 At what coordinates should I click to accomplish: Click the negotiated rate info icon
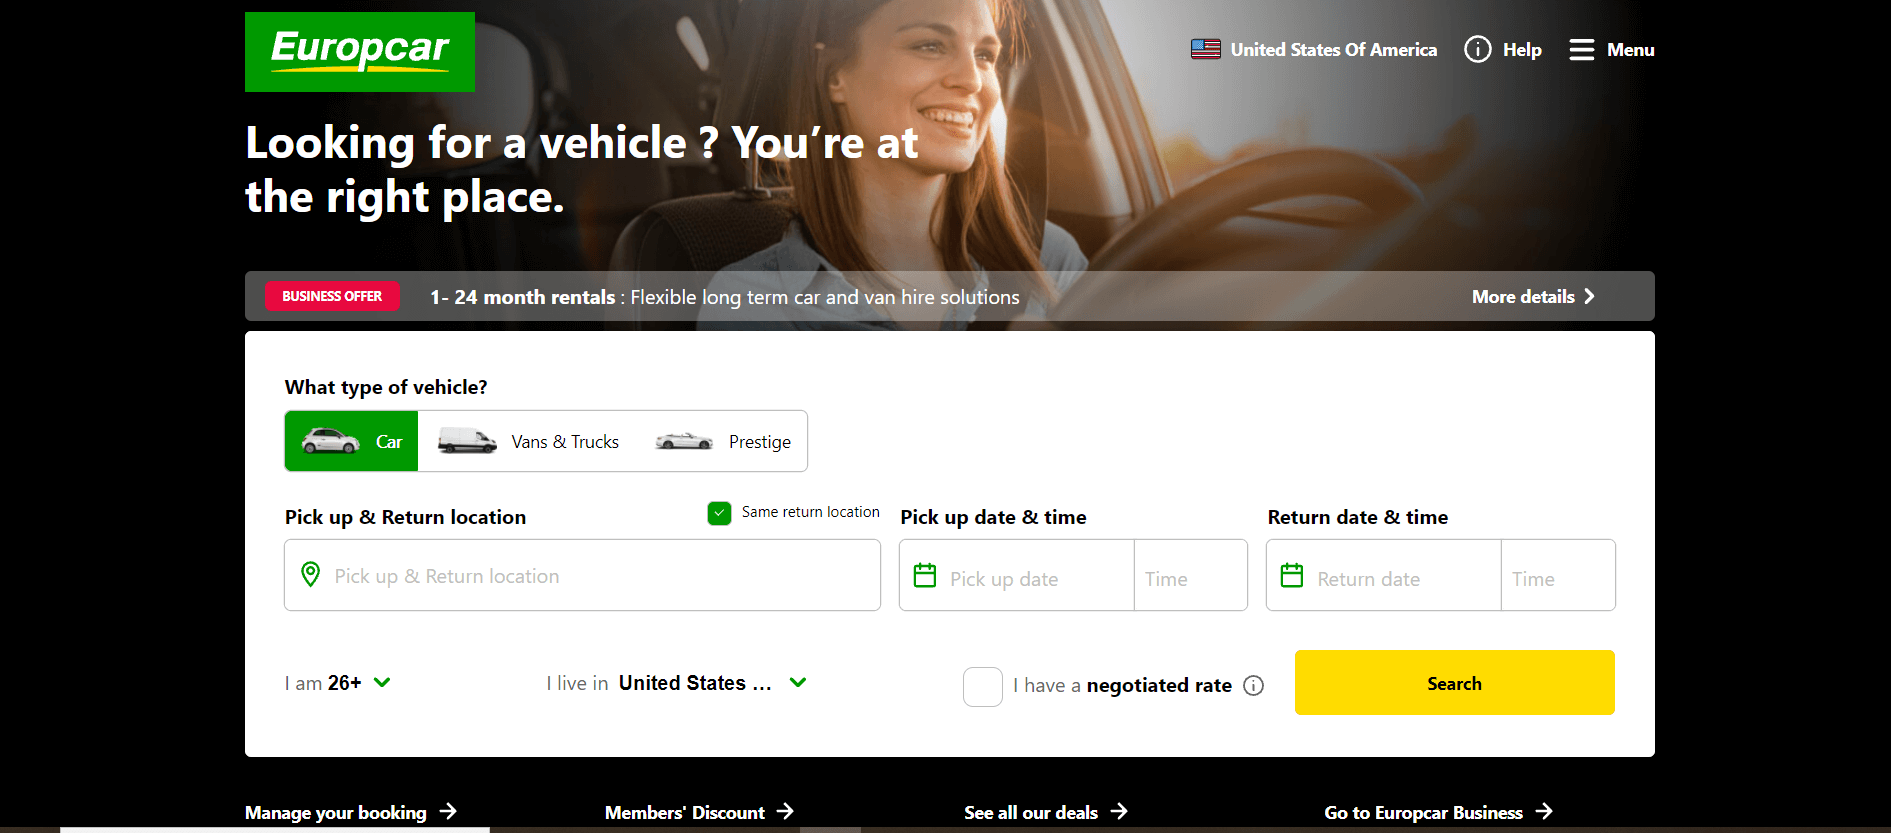[1253, 685]
